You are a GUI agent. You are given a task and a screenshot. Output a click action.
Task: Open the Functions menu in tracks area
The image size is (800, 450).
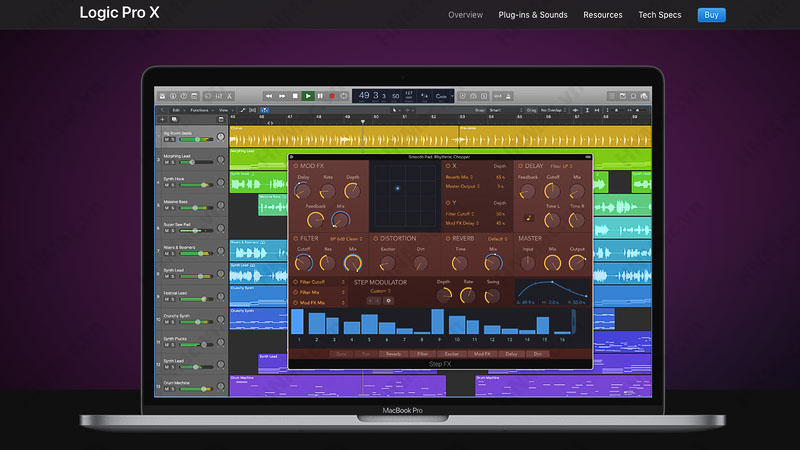[x=201, y=110]
